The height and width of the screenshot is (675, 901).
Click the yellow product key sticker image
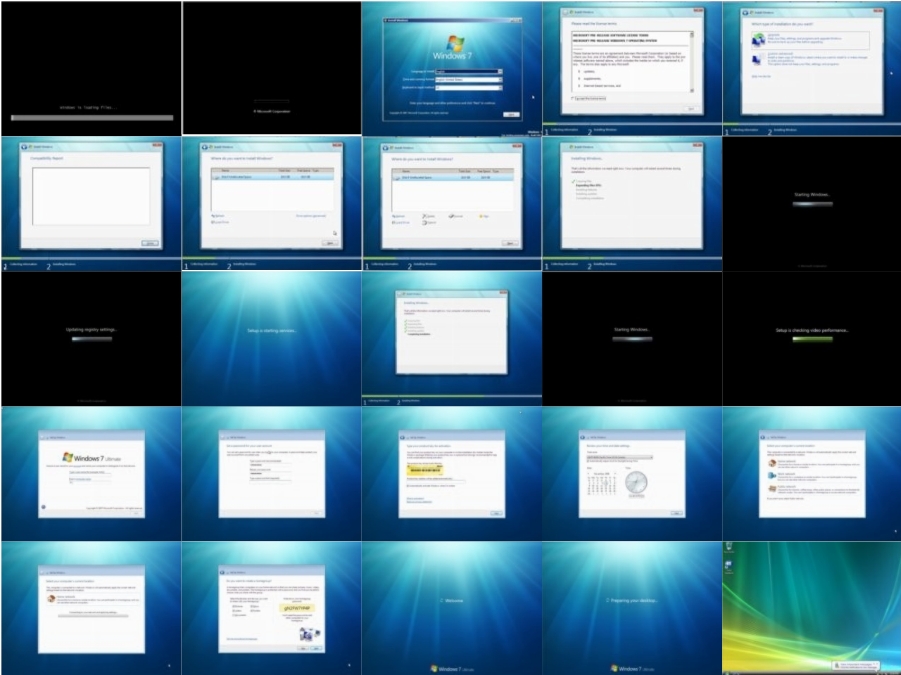(x=425, y=469)
